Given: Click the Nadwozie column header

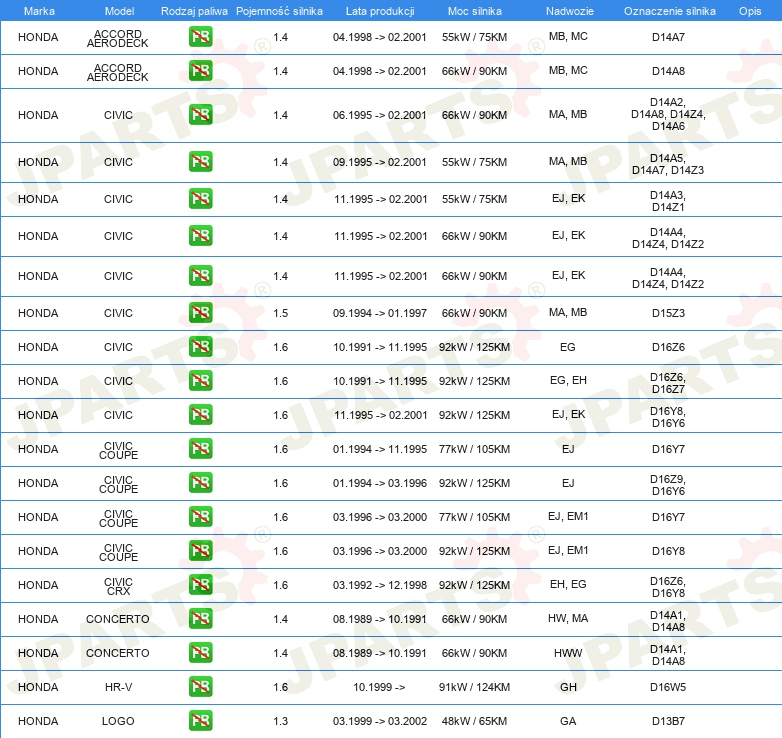Looking at the screenshot, I should 570,11.
